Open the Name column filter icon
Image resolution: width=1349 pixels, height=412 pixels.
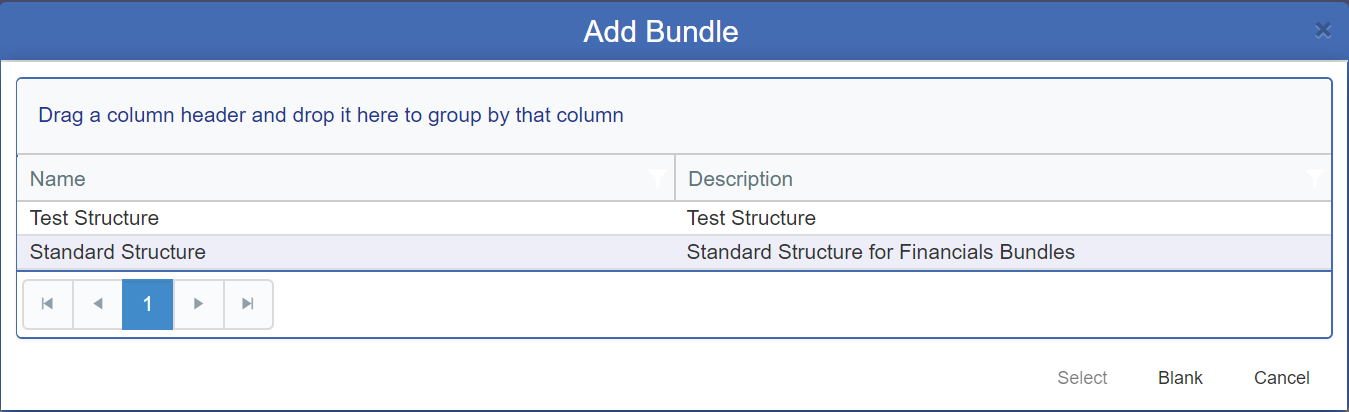658,179
